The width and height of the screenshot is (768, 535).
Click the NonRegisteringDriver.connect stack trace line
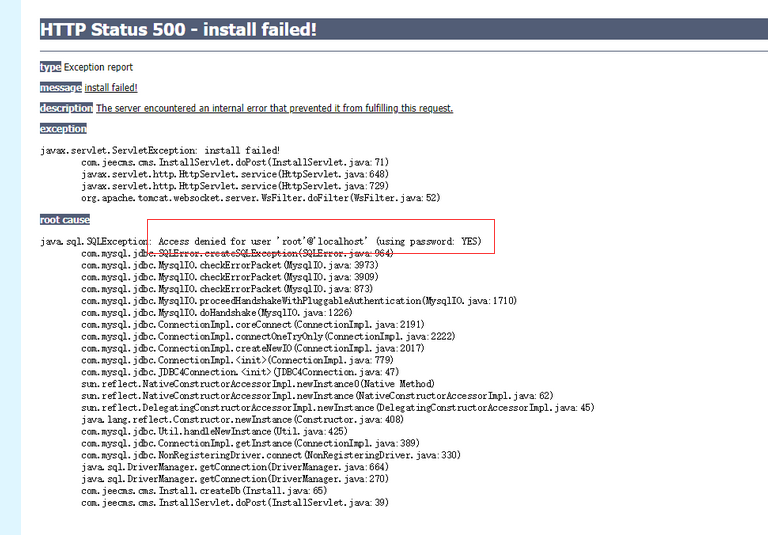[x=270, y=455]
